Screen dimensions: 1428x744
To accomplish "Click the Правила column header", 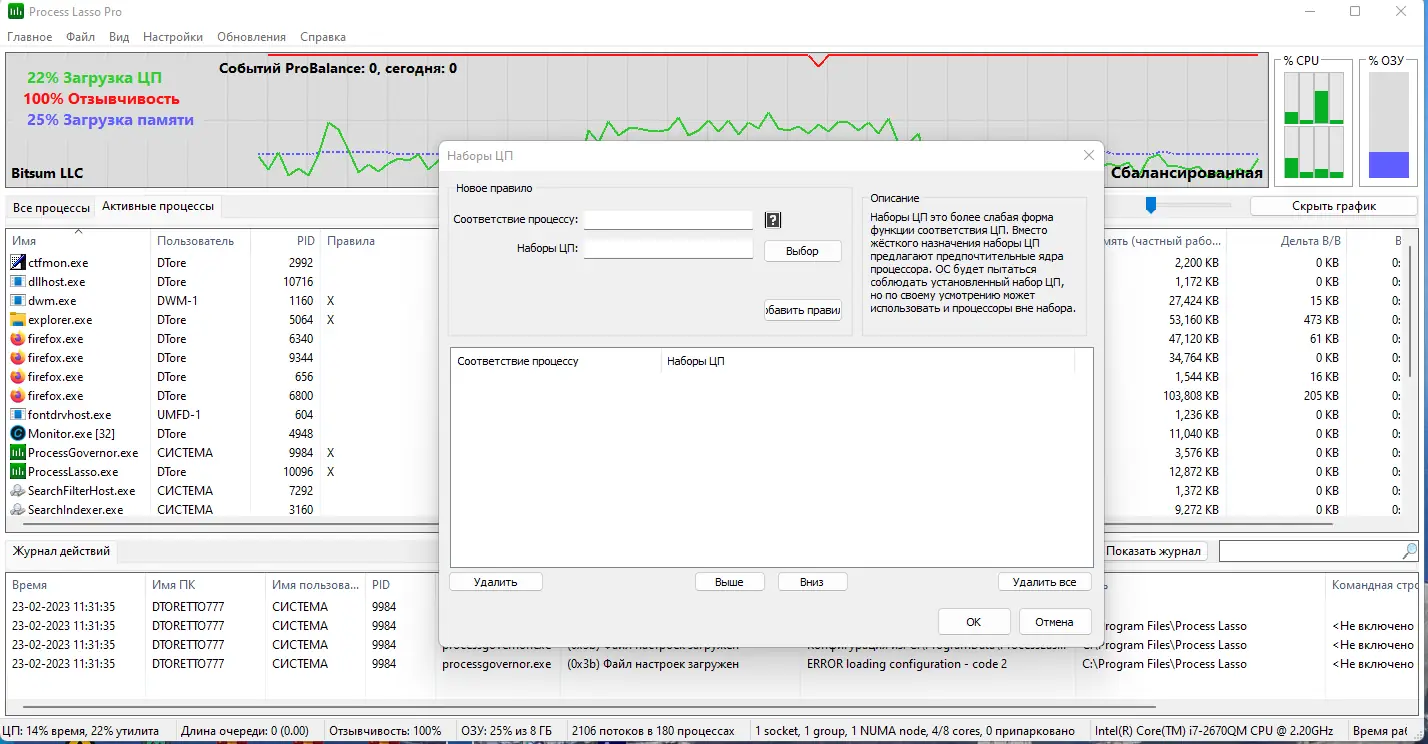I will point(351,241).
